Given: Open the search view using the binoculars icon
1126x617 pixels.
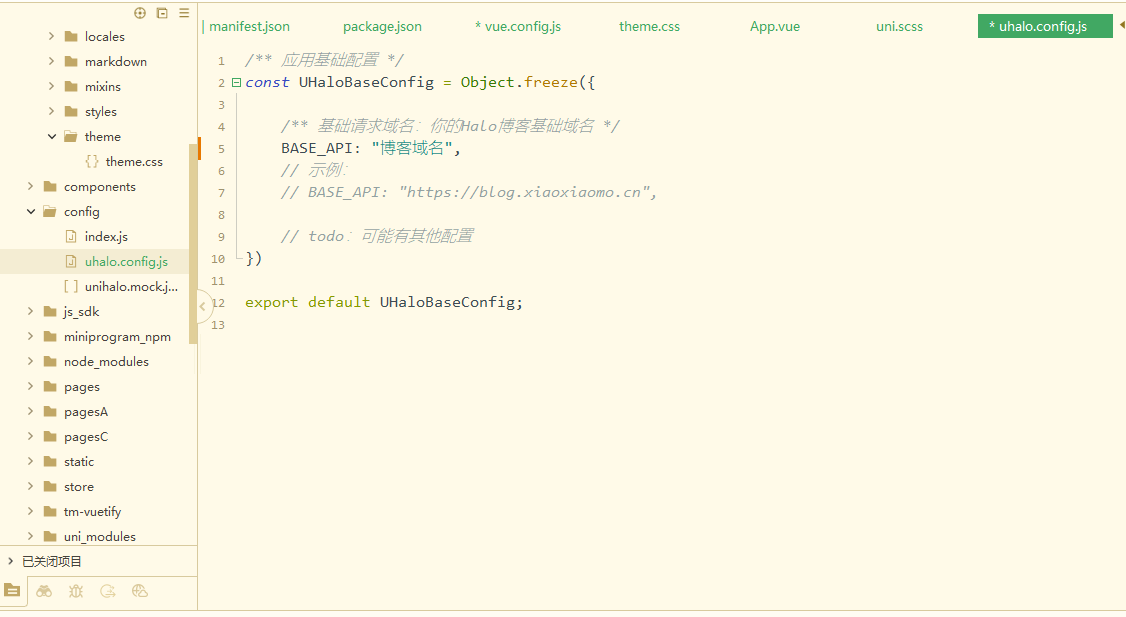Looking at the screenshot, I should (44, 591).
